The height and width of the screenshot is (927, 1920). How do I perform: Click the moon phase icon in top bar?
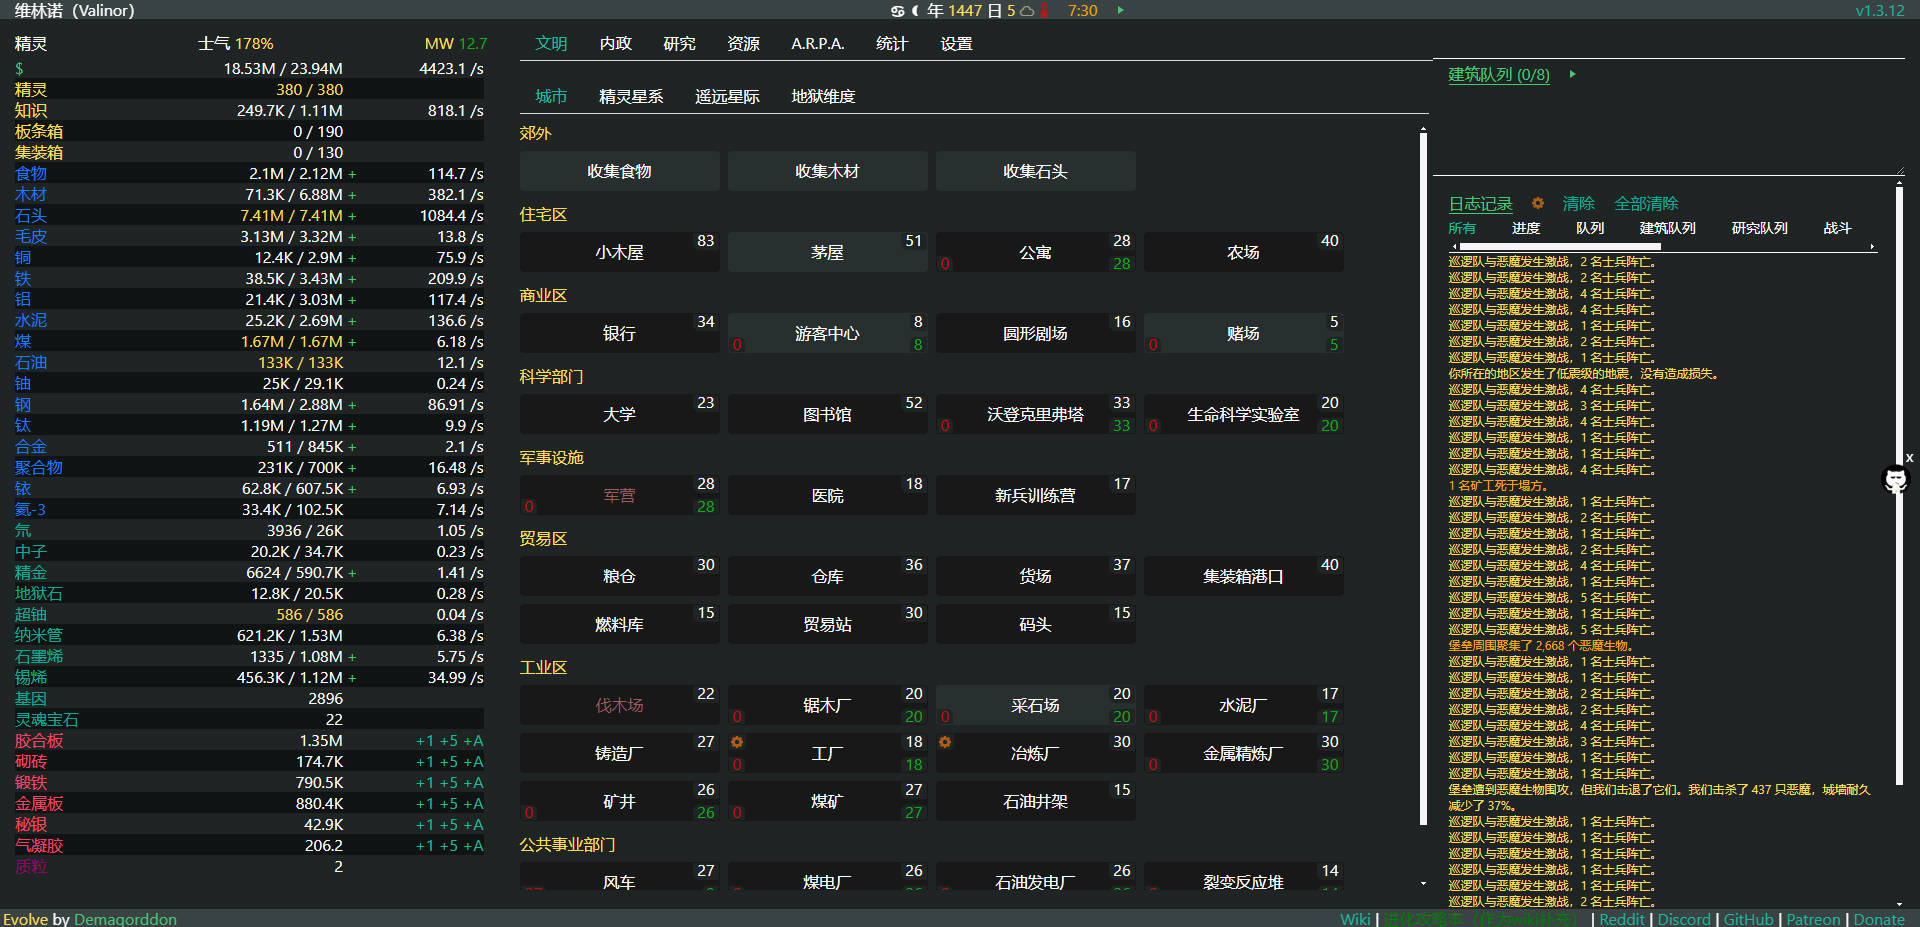pos(915,11)
